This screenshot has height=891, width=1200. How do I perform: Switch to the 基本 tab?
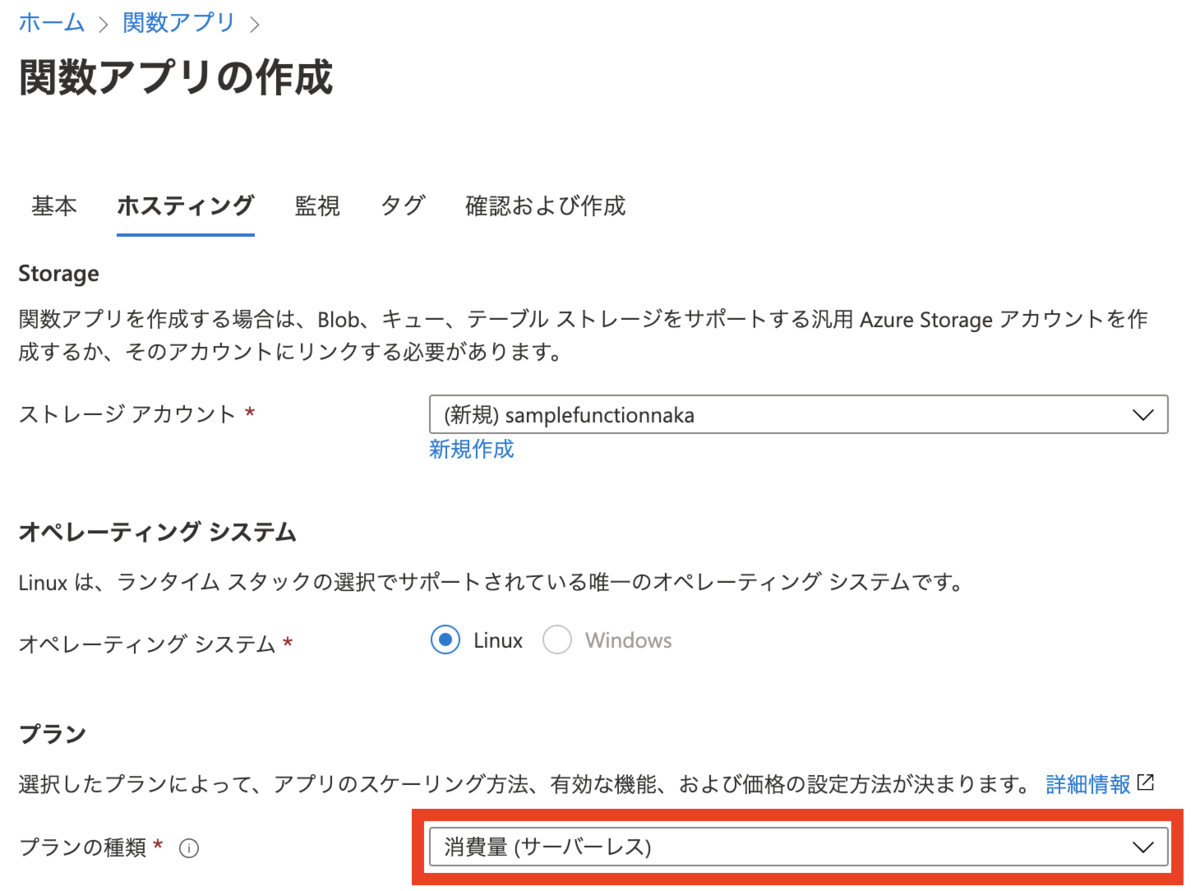[x=54, y=206]
